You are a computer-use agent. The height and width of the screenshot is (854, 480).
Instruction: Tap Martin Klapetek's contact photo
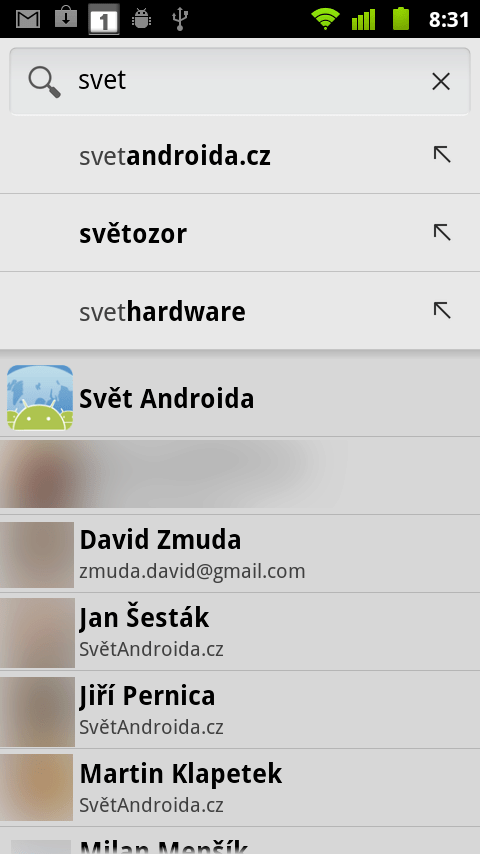click(37, 788)
